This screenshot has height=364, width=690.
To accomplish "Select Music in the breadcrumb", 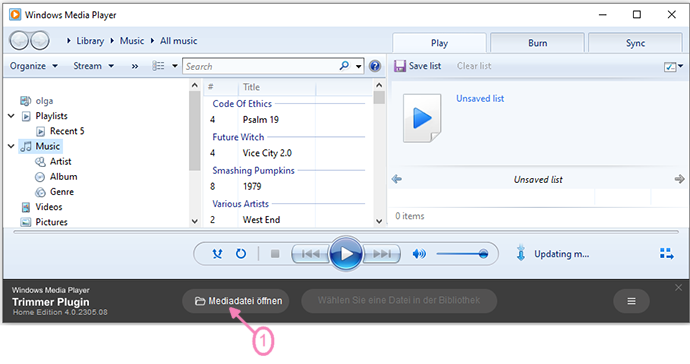I will [132, 41].
